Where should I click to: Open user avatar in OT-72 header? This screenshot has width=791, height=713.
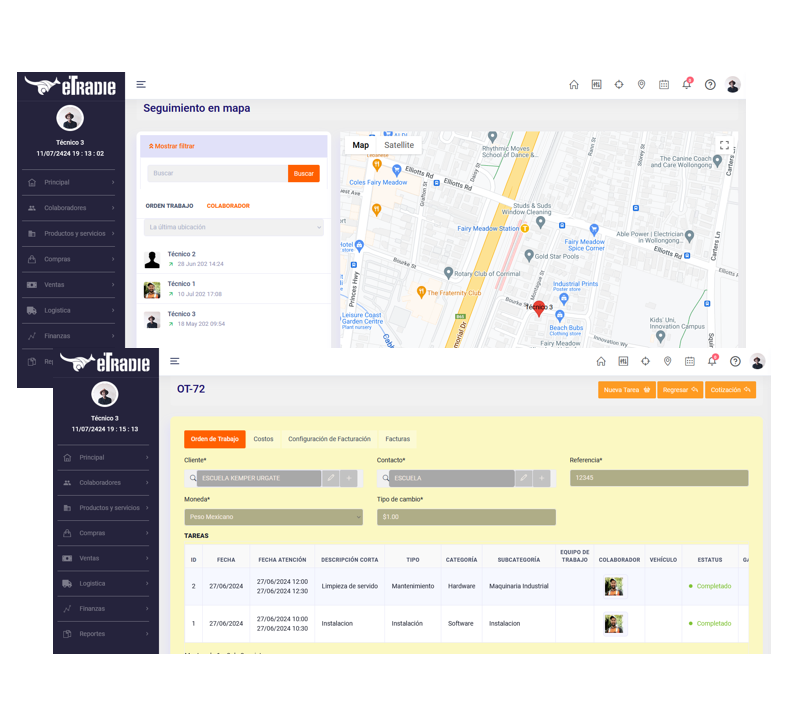757,361
